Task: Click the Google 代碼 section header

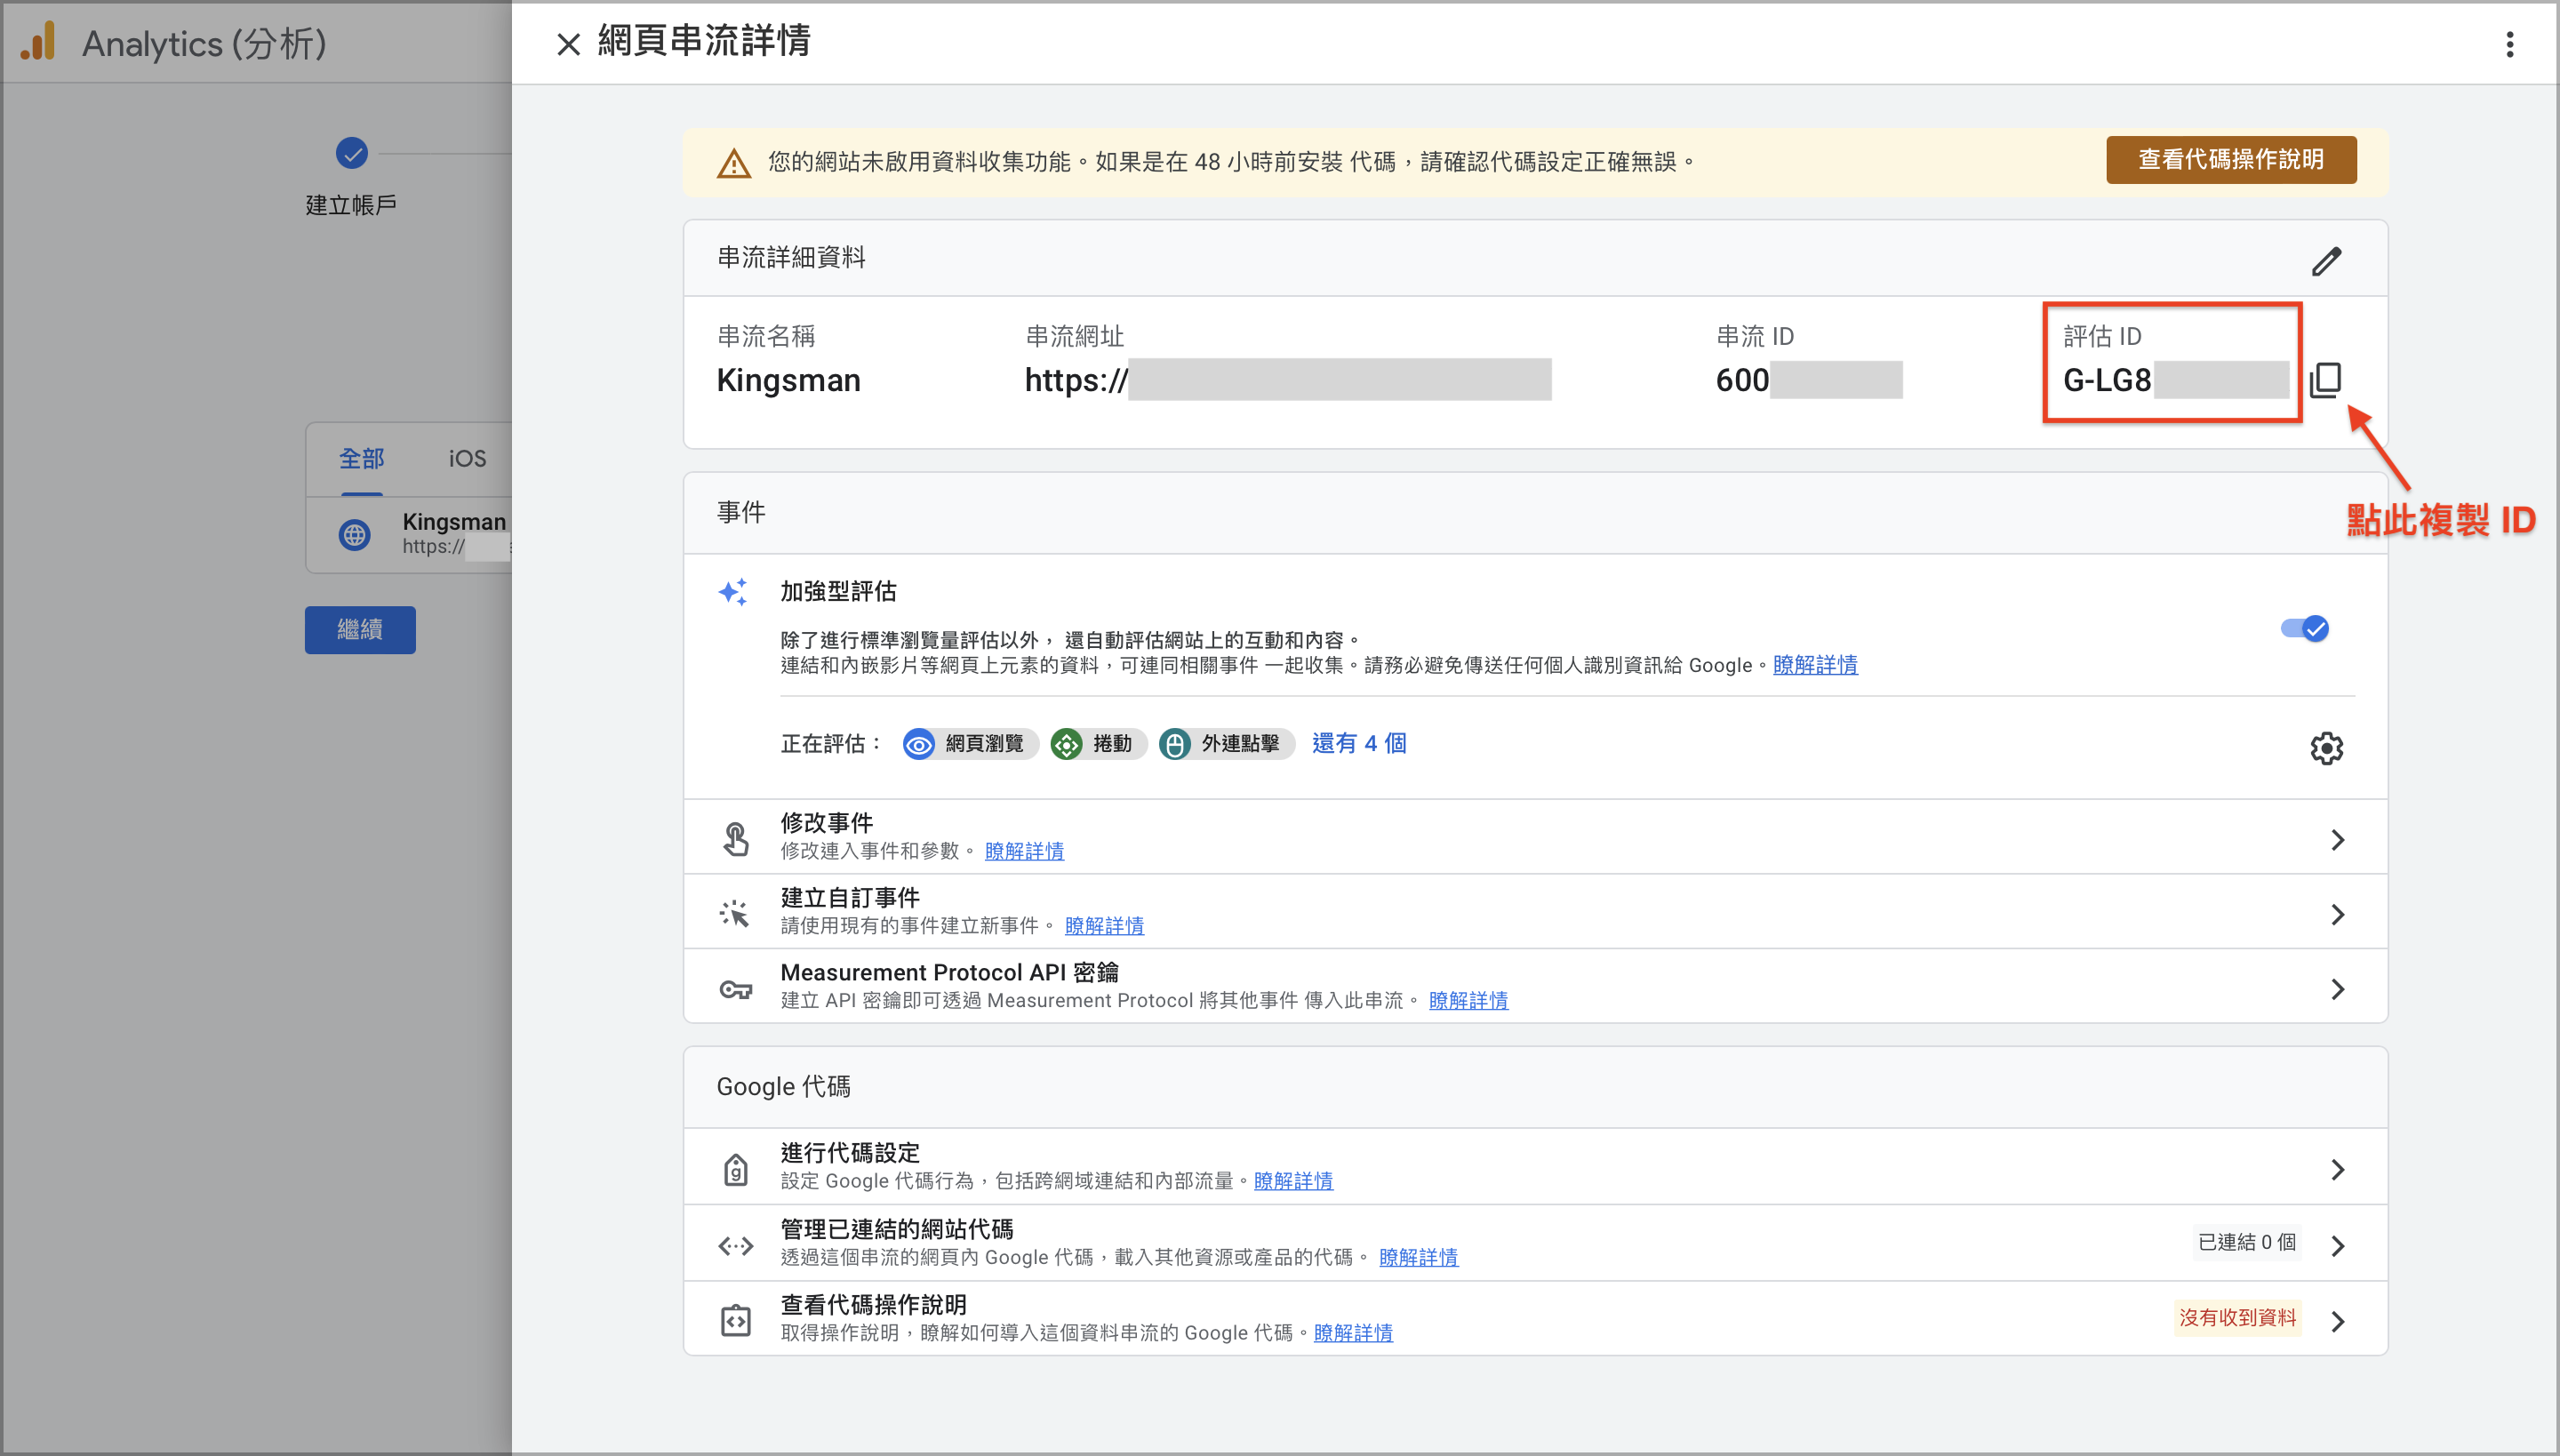Action: [783, 1086]
